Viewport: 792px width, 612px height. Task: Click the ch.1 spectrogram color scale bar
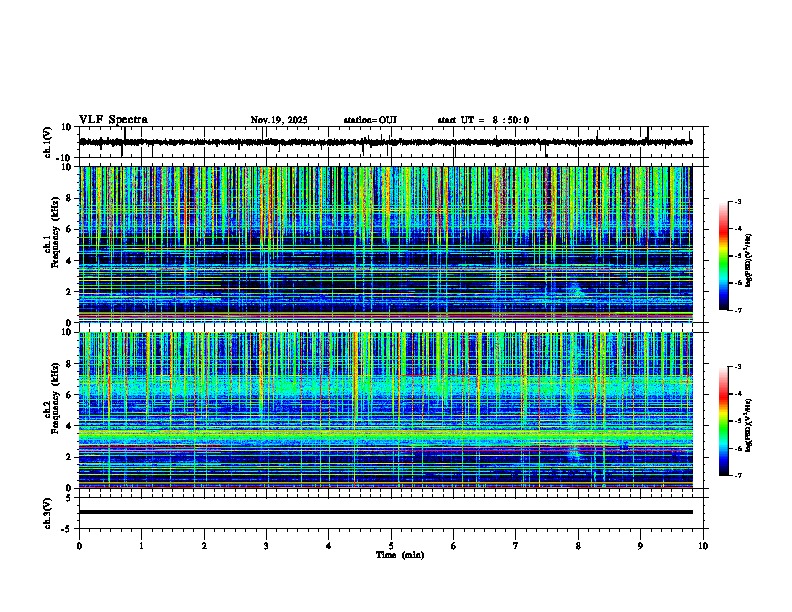pos(724,256)
